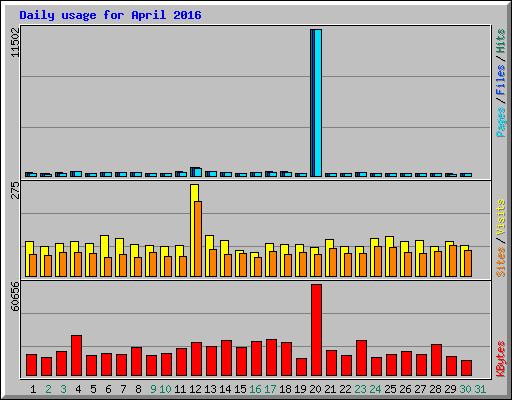The width and height of the screenshot is (512, 400).
Task: Click the tall orange sites bar on day 12
Action: click(x=198, y=239)
